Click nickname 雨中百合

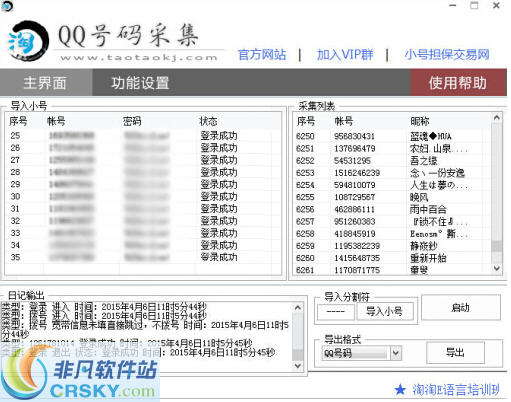tap(428, 209)
